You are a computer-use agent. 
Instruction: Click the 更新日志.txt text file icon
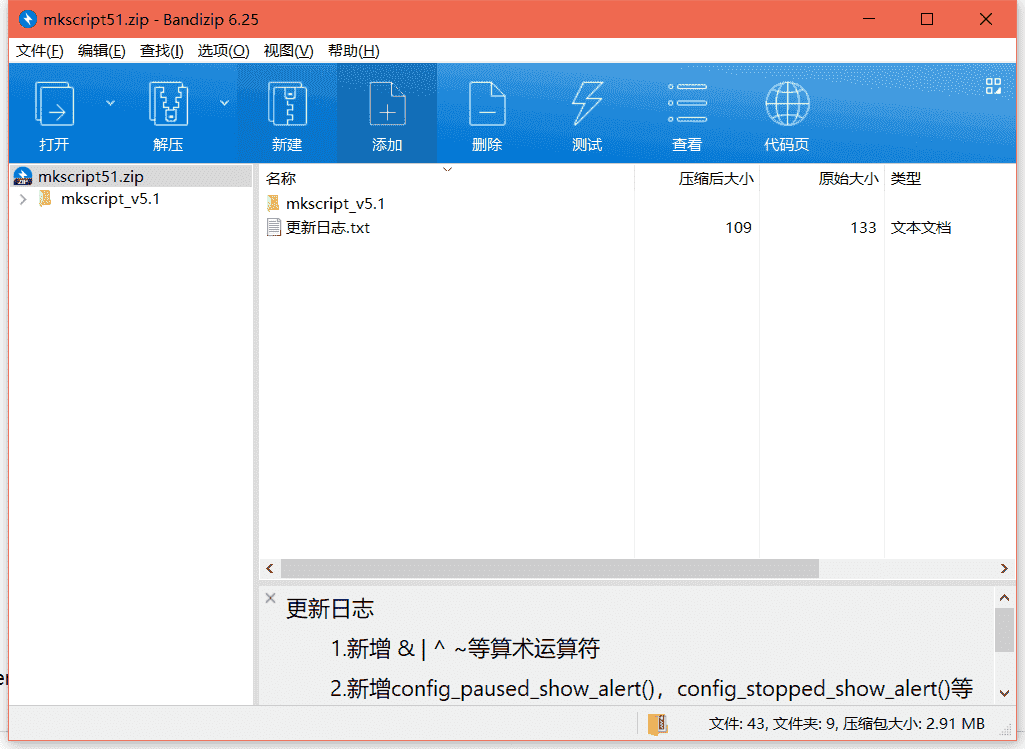click(274, 227)
